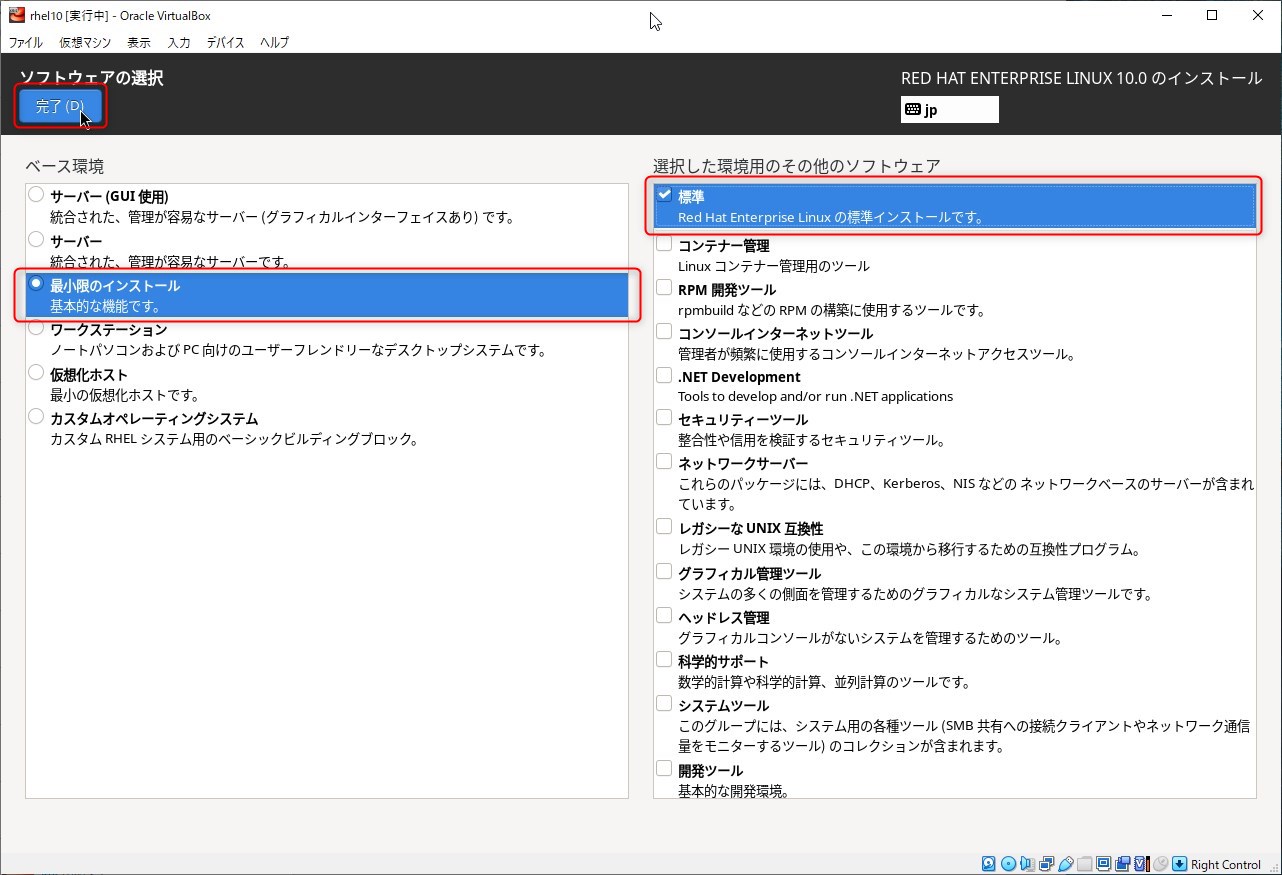Click the mouse integration status icon
1282x875 pixels.
pyautogui.click(x=1160, y=864)
